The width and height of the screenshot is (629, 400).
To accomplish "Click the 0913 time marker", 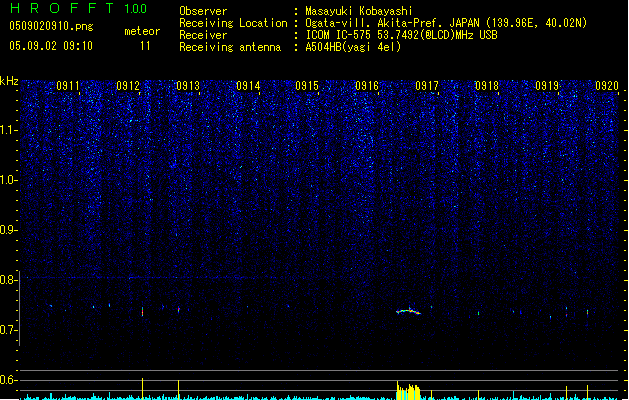I will tap(188, 86).
